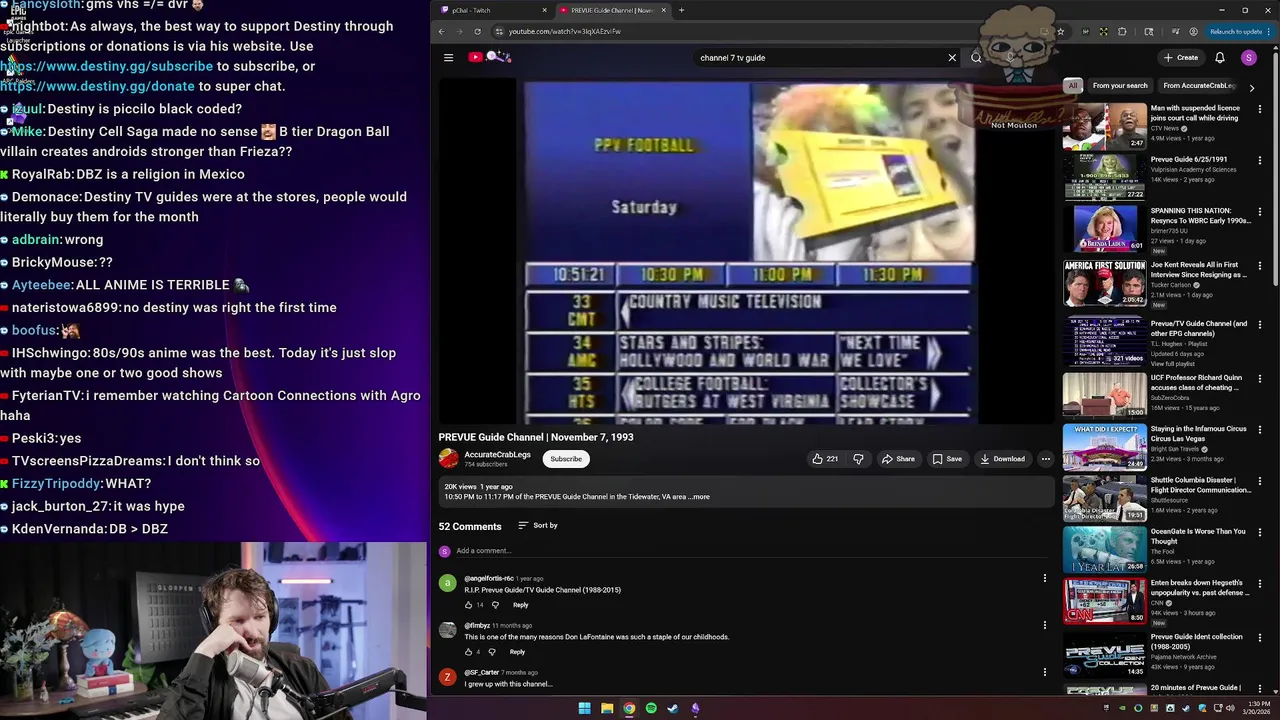Open more actions menu beside Download
Screen dimensions: 1280x720
click(x=1045, y=459)
